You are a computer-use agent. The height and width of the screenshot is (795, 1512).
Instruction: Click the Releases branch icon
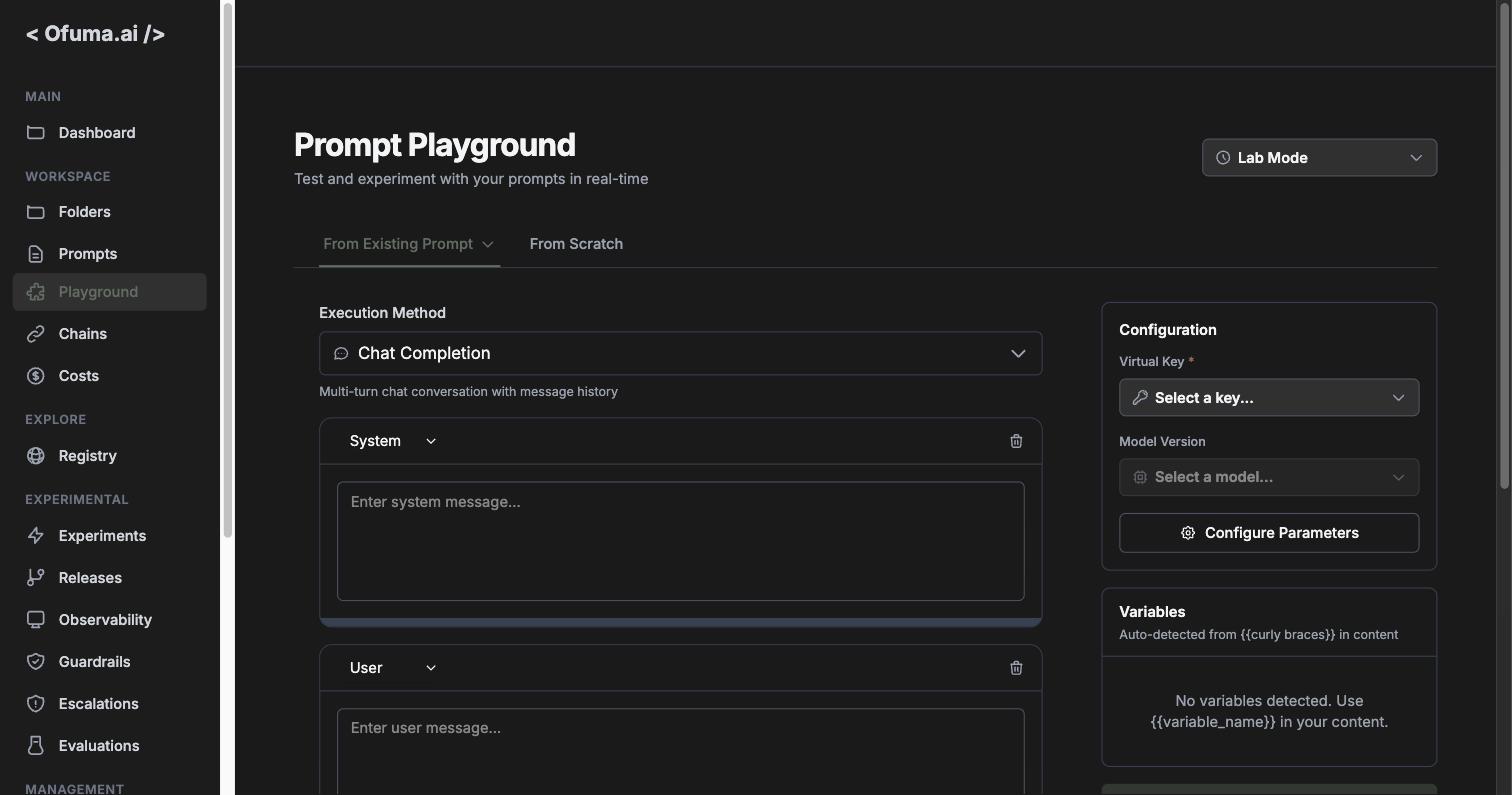point(36,578)
